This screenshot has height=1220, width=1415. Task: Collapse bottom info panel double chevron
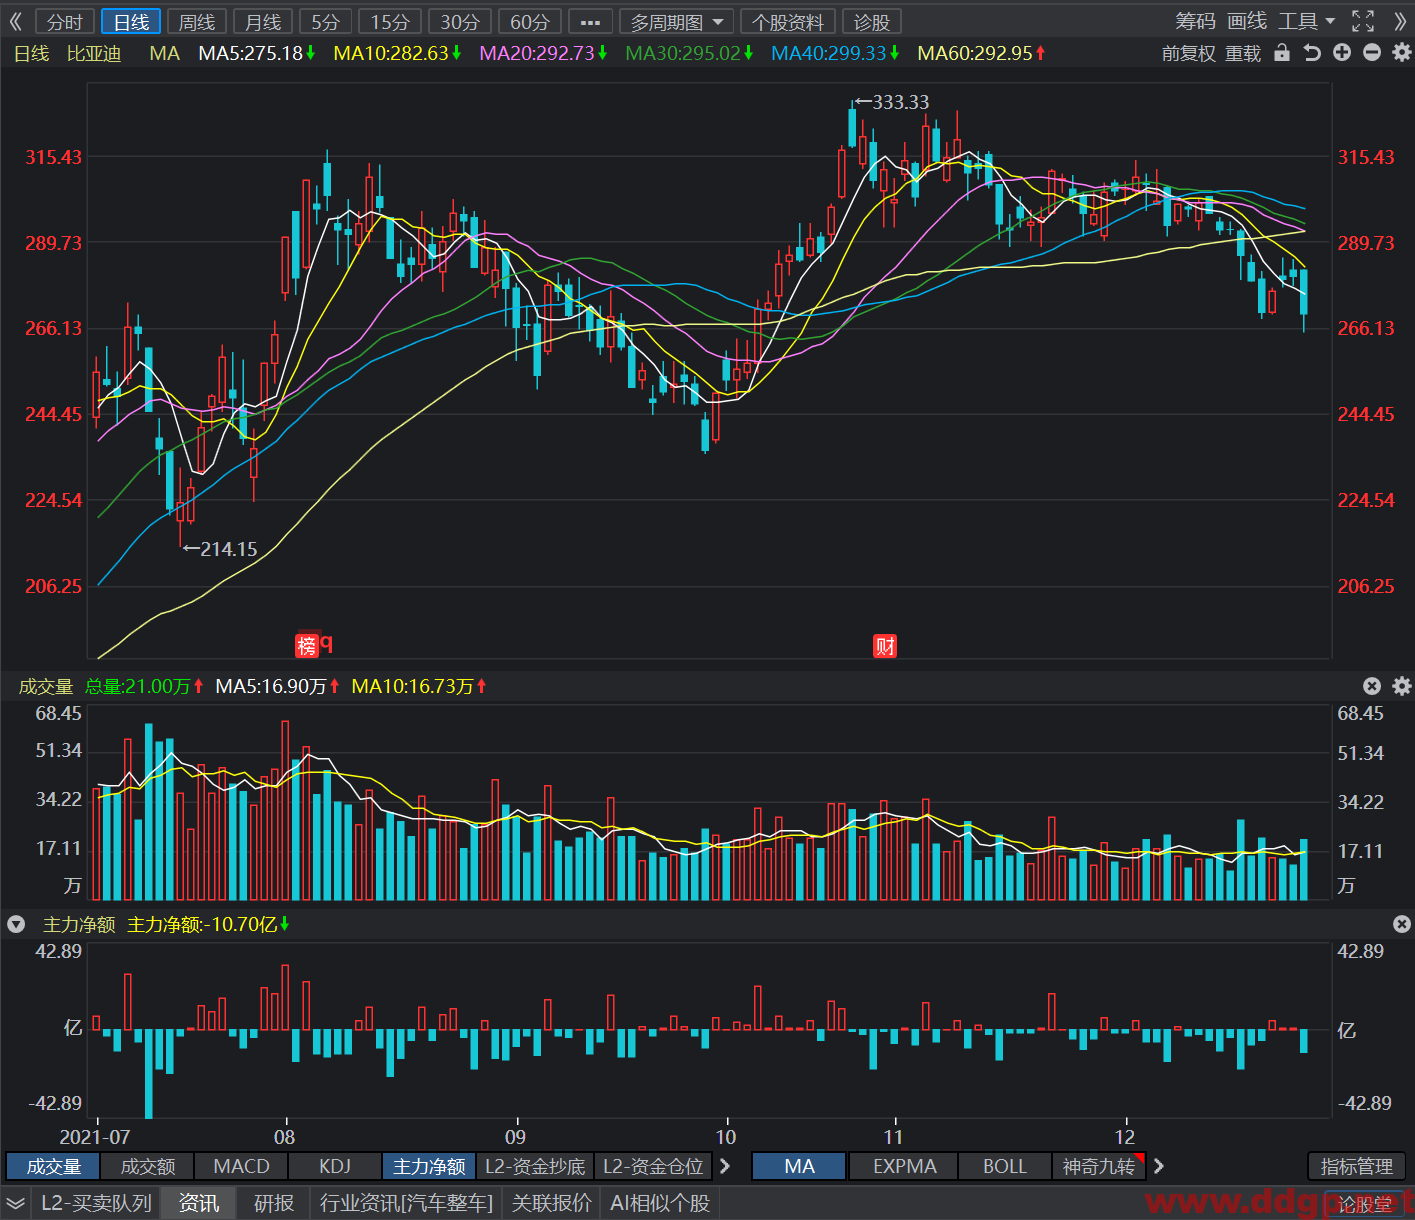pos(15,1203)
